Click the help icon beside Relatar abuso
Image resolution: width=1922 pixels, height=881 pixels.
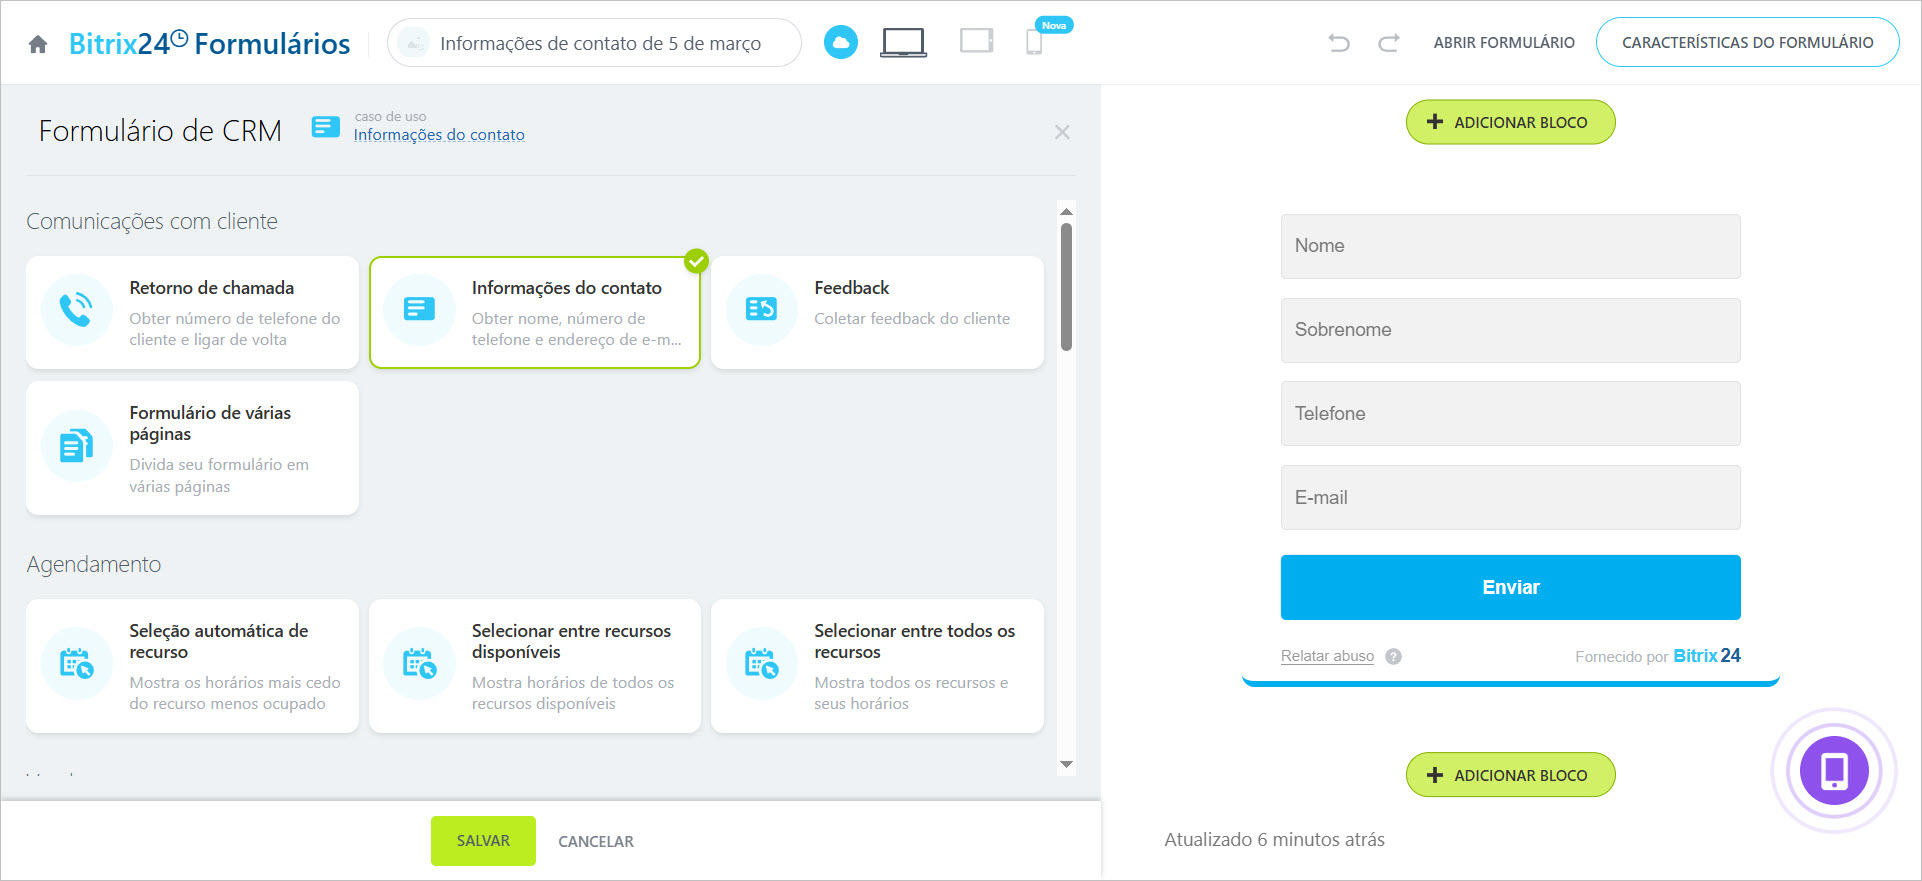click(1393, 657)
